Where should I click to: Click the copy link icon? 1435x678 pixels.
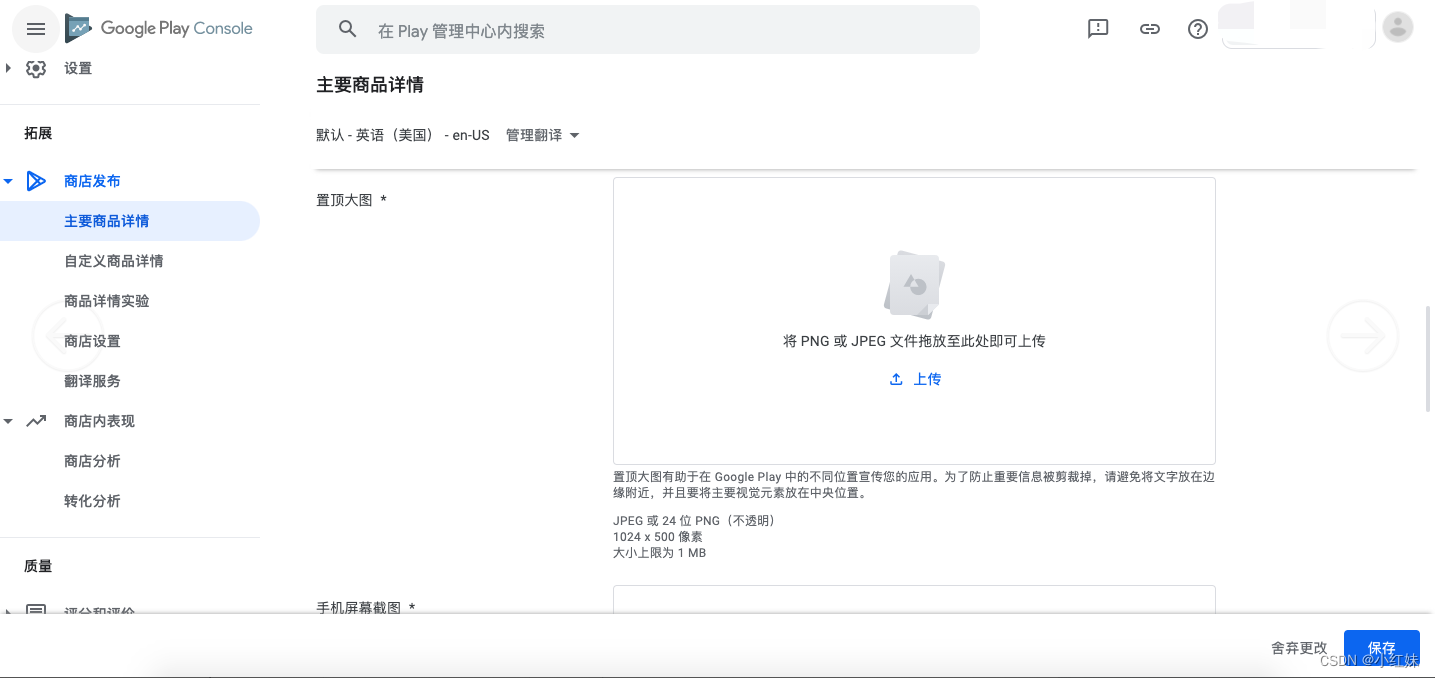(x=1149, y=29)
